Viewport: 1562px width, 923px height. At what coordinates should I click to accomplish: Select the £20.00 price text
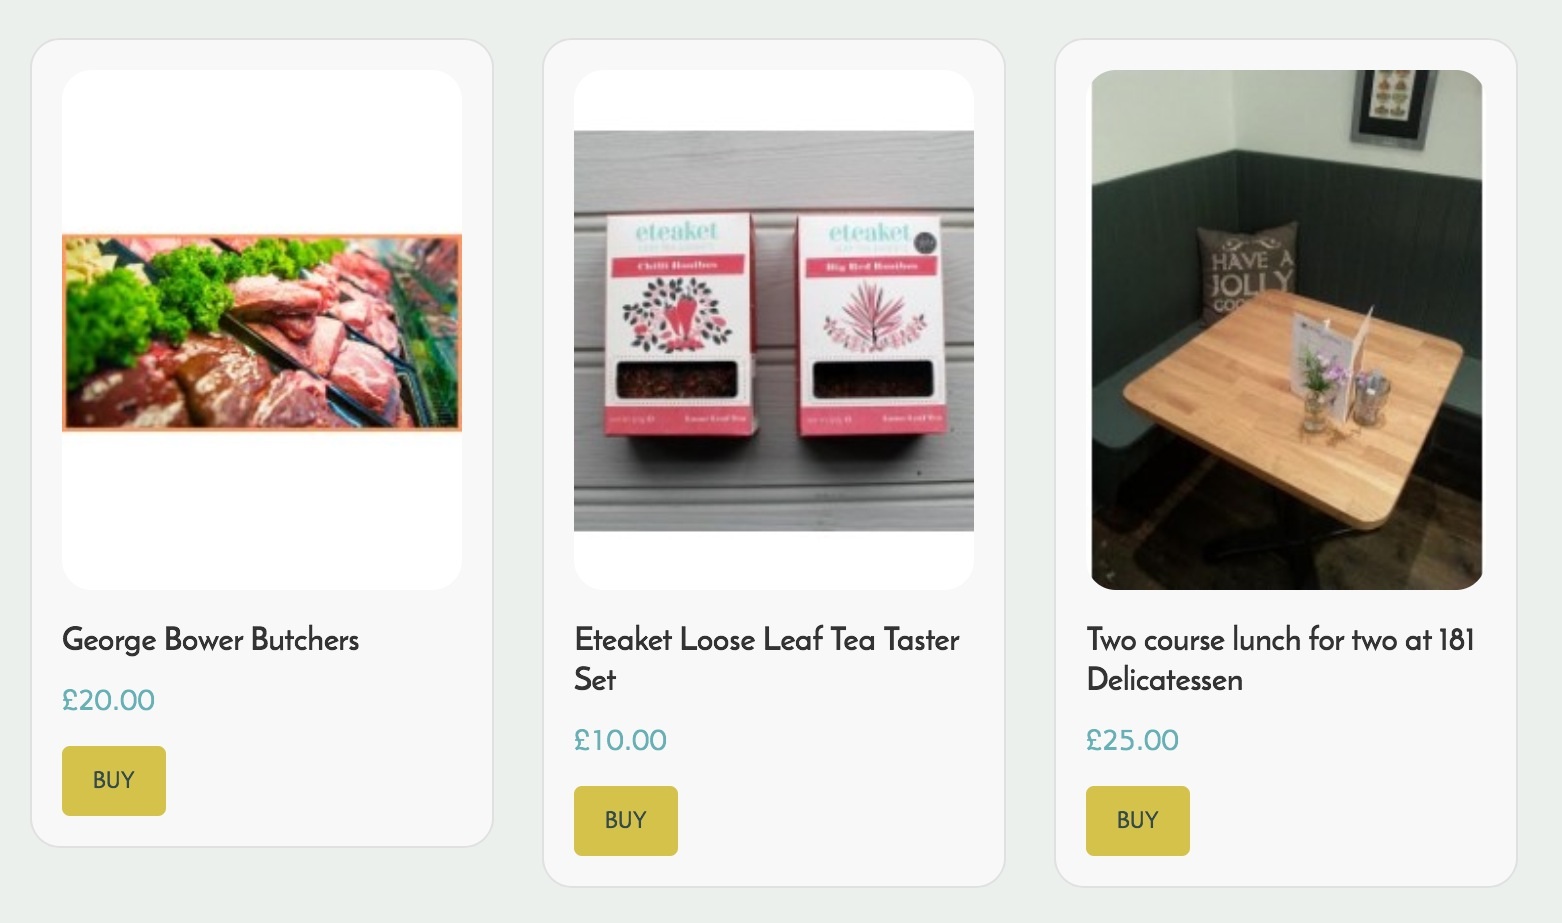pos(108,700)
